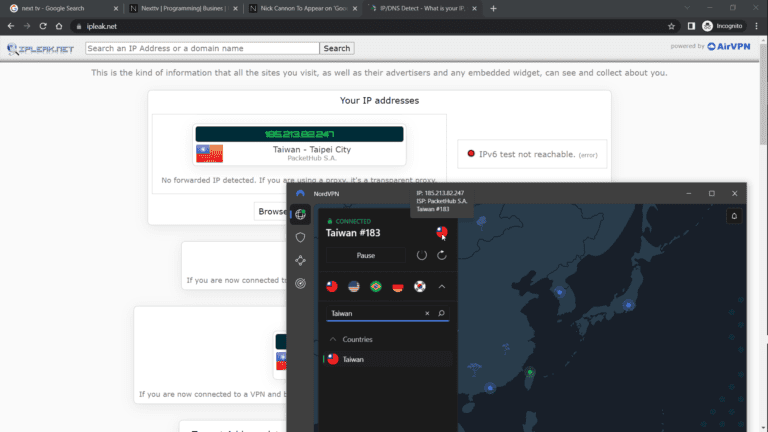Click the CONNECTED status label in NordVPN

point(353,221)
